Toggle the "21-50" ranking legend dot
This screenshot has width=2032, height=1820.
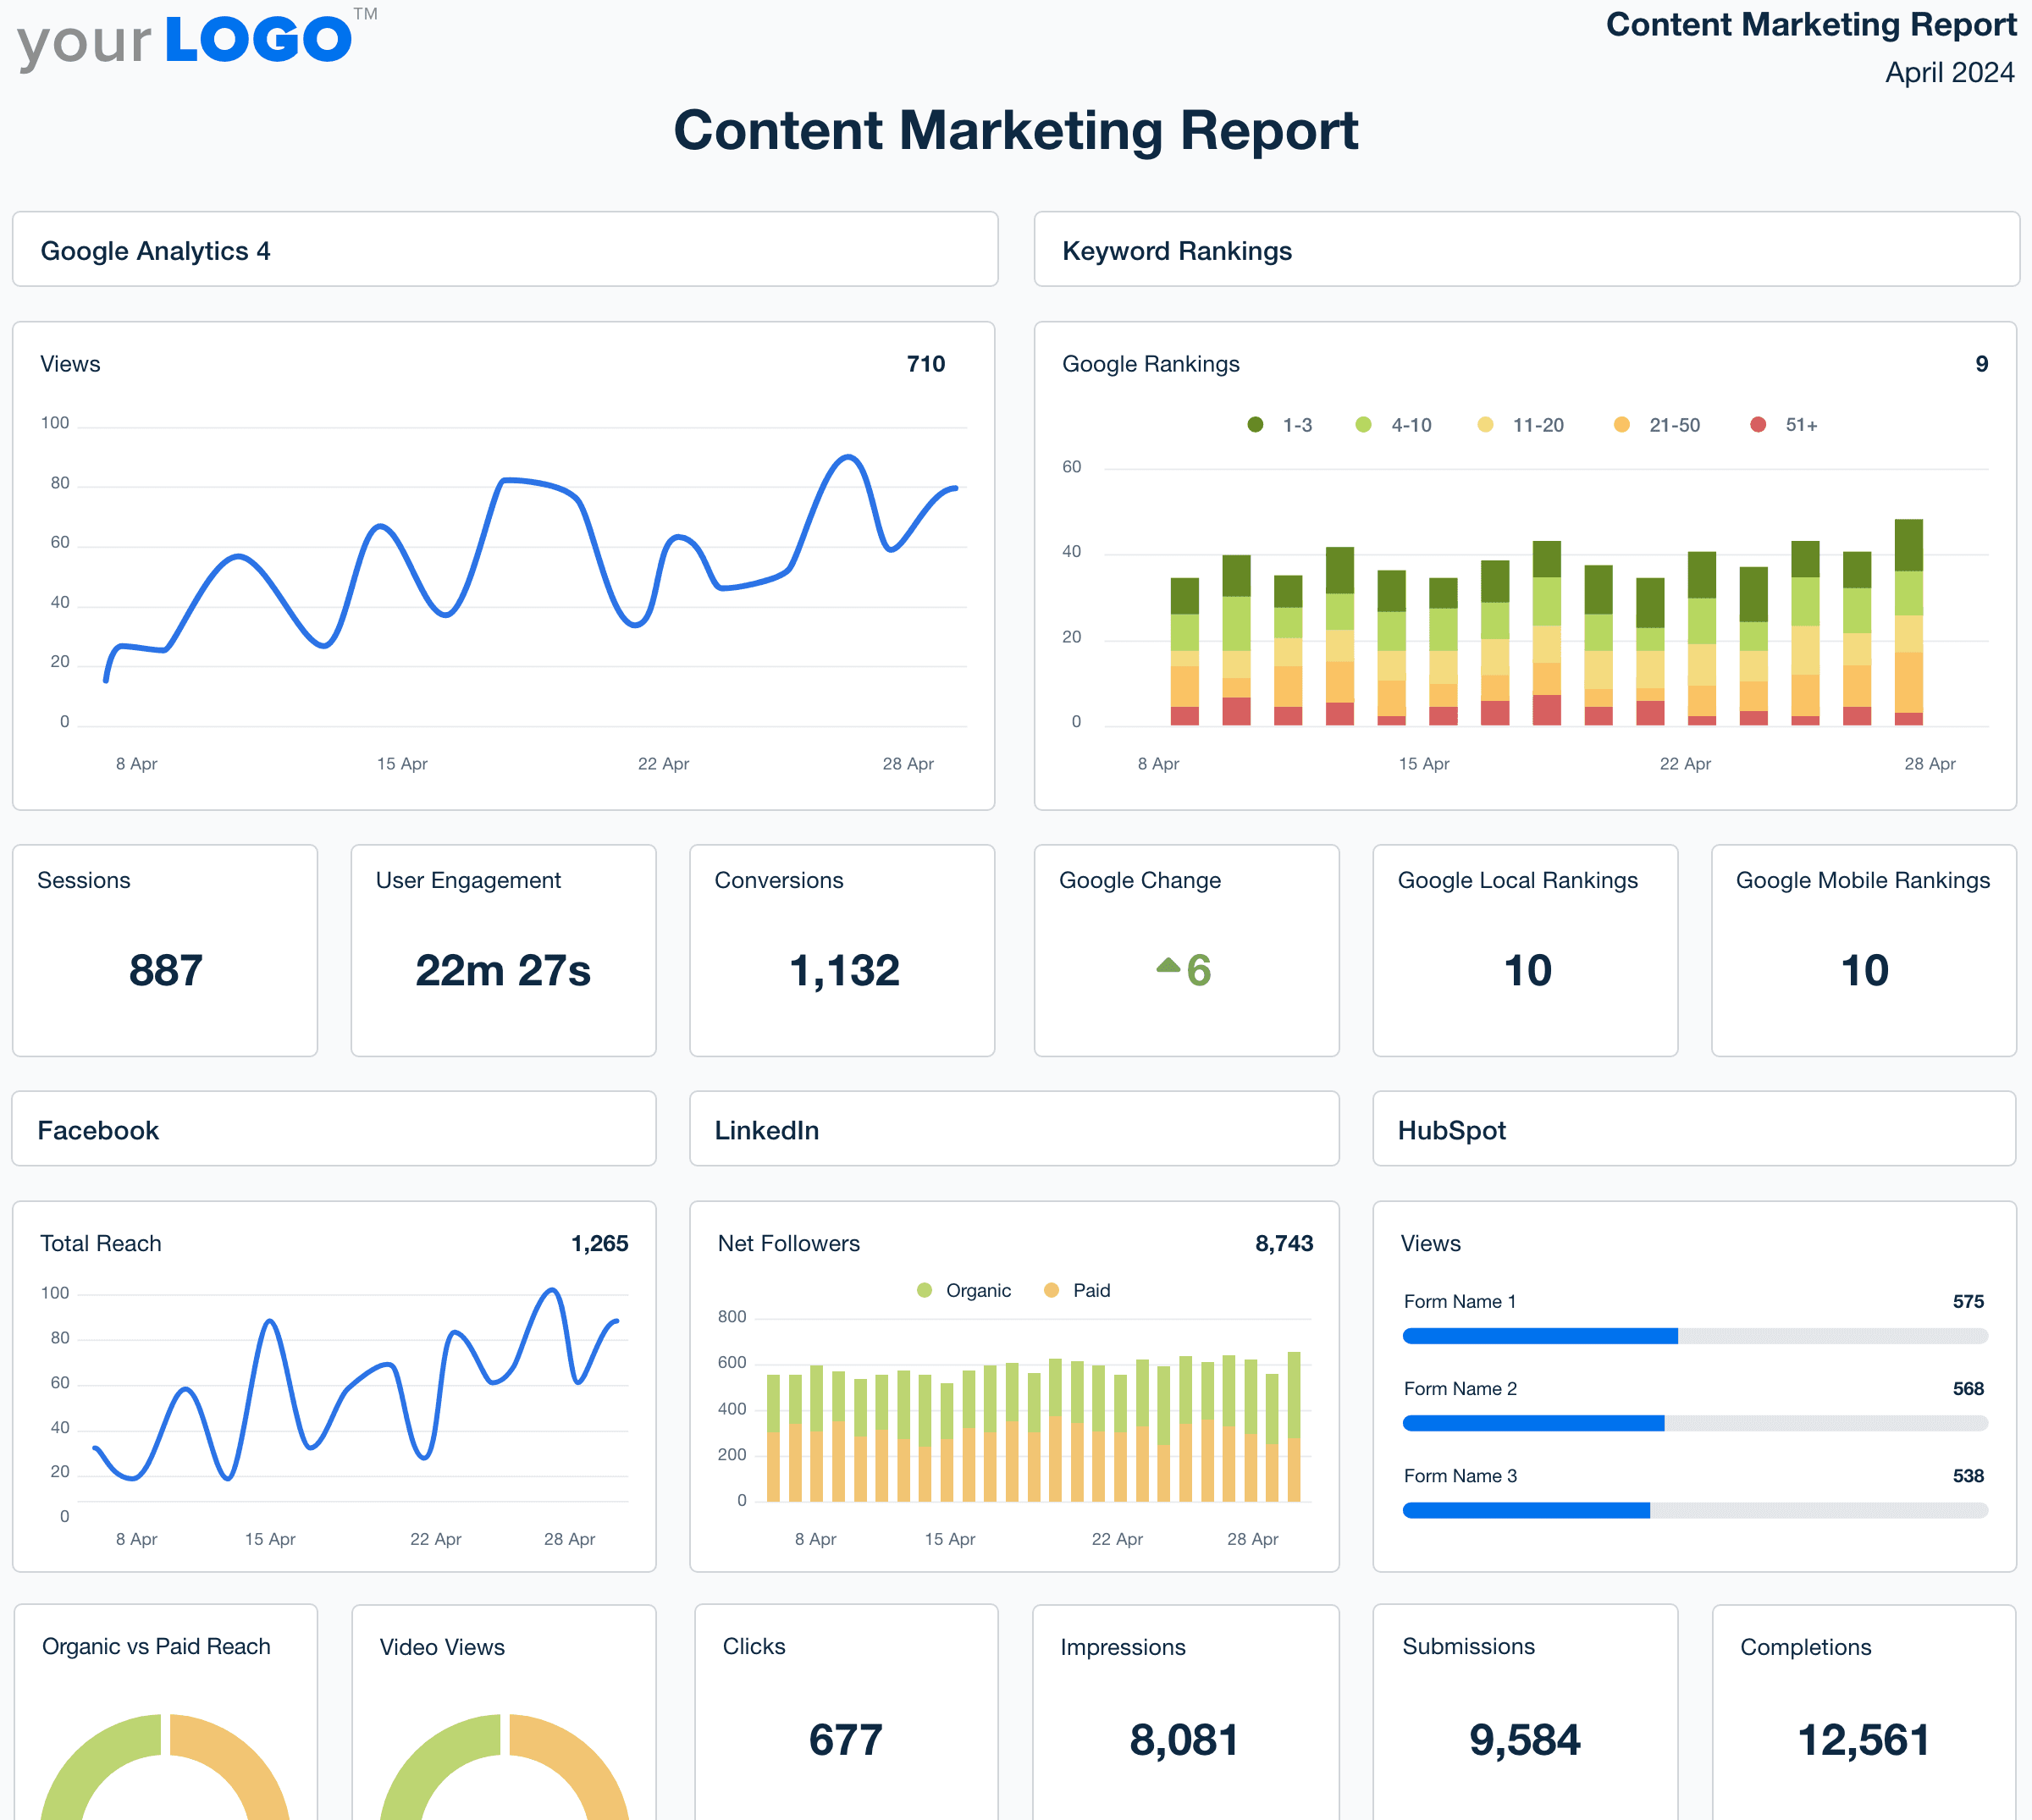click(x=1622, y=424)
